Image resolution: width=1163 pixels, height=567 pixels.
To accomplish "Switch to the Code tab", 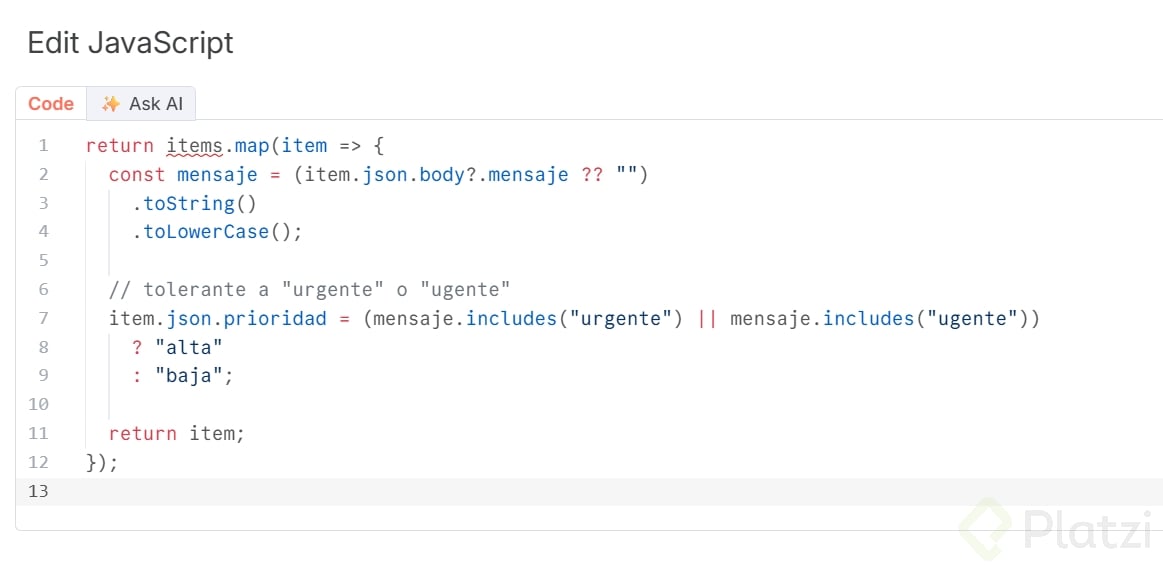I will (51, 104).
